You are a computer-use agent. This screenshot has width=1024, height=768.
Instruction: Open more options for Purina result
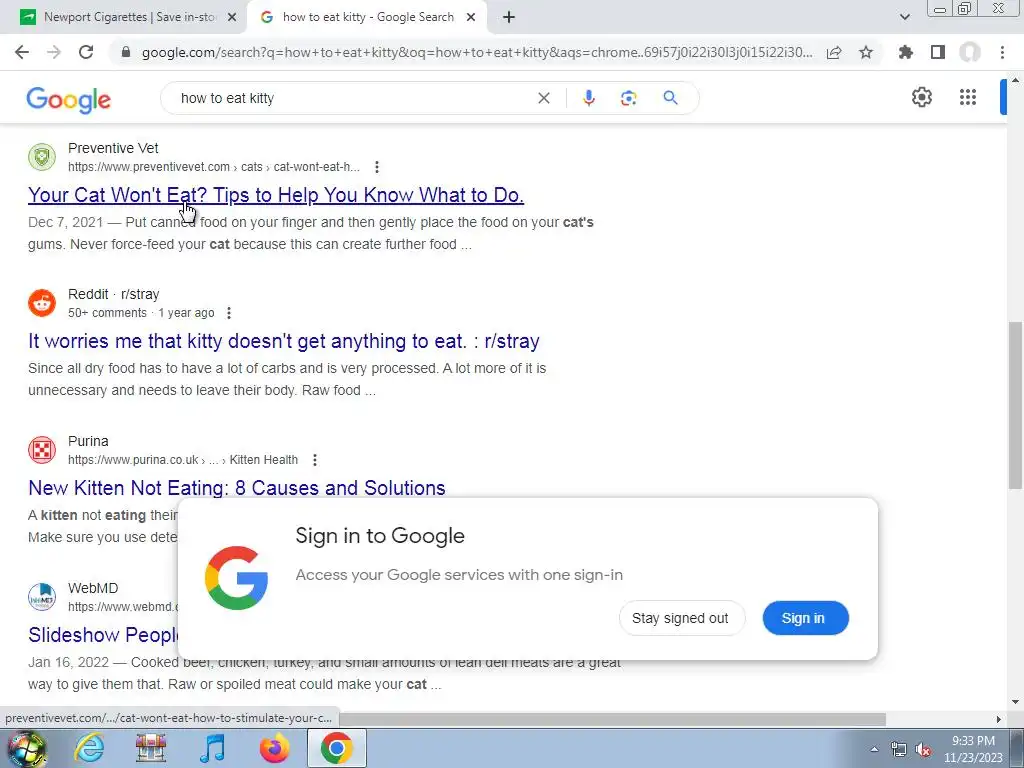[x=315, y=460]
